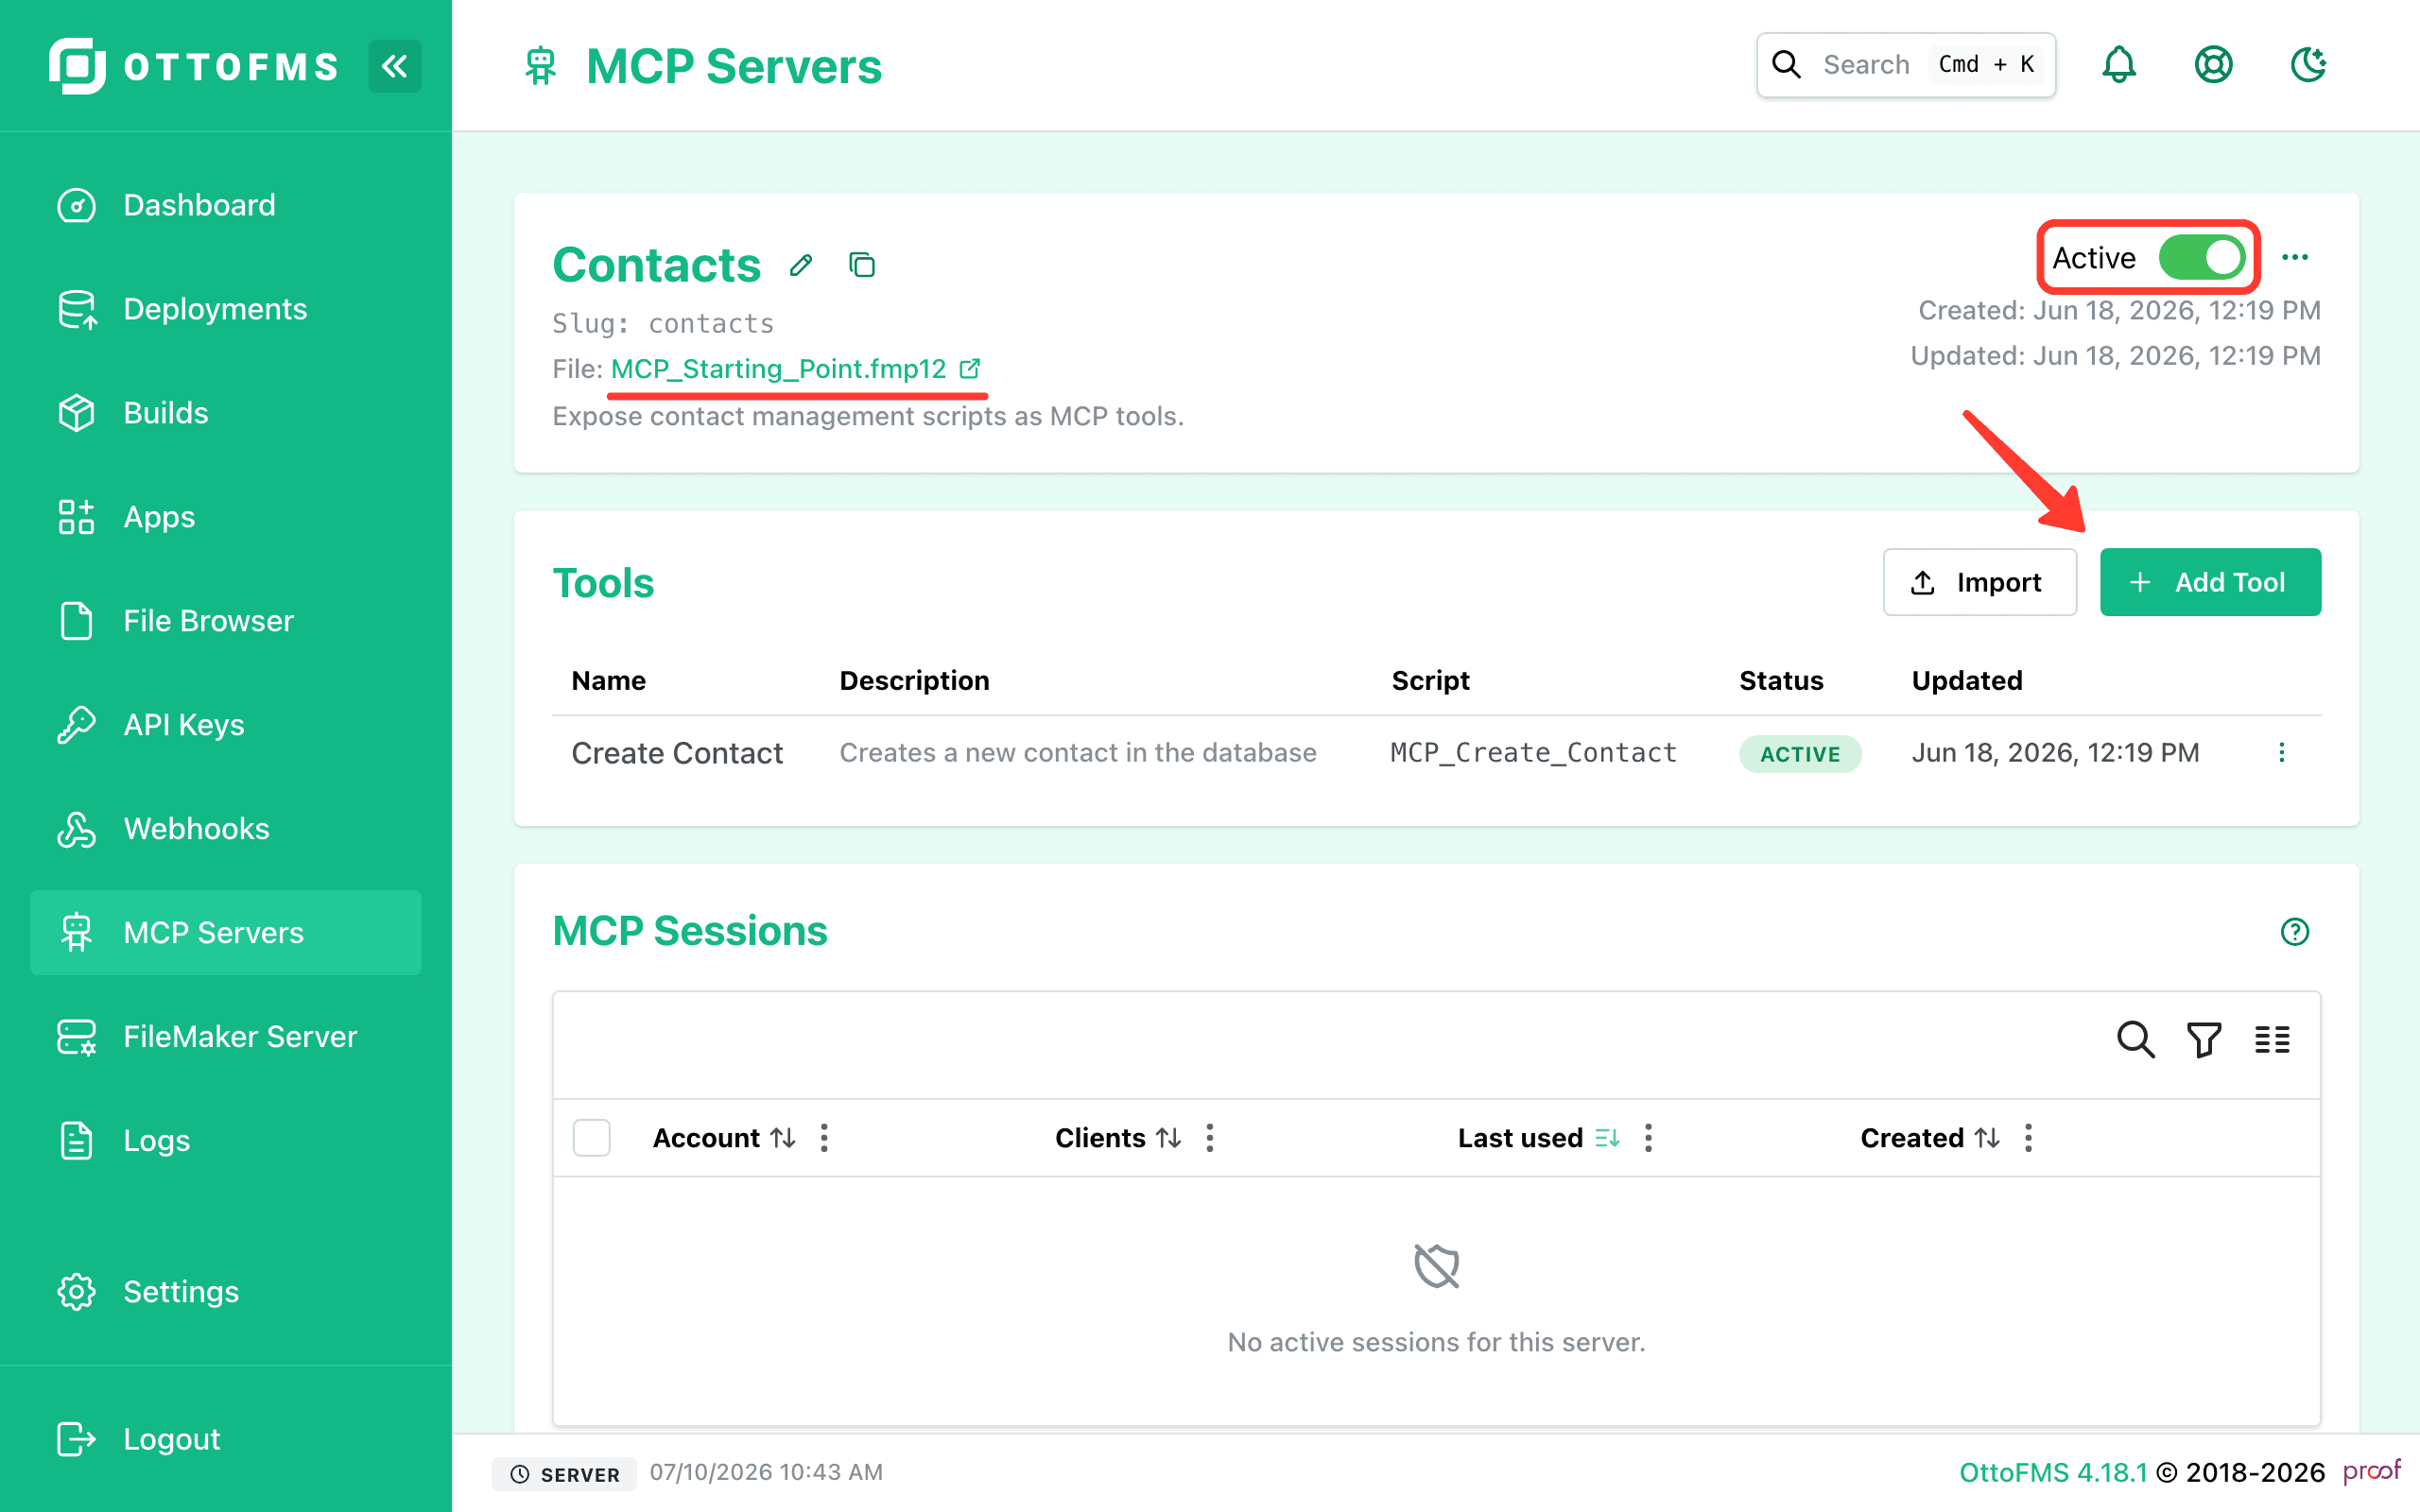Click the OttoFMS 4.18.1 version link
This screenshot has height=1512, width=2420.
point(2052,1472)
